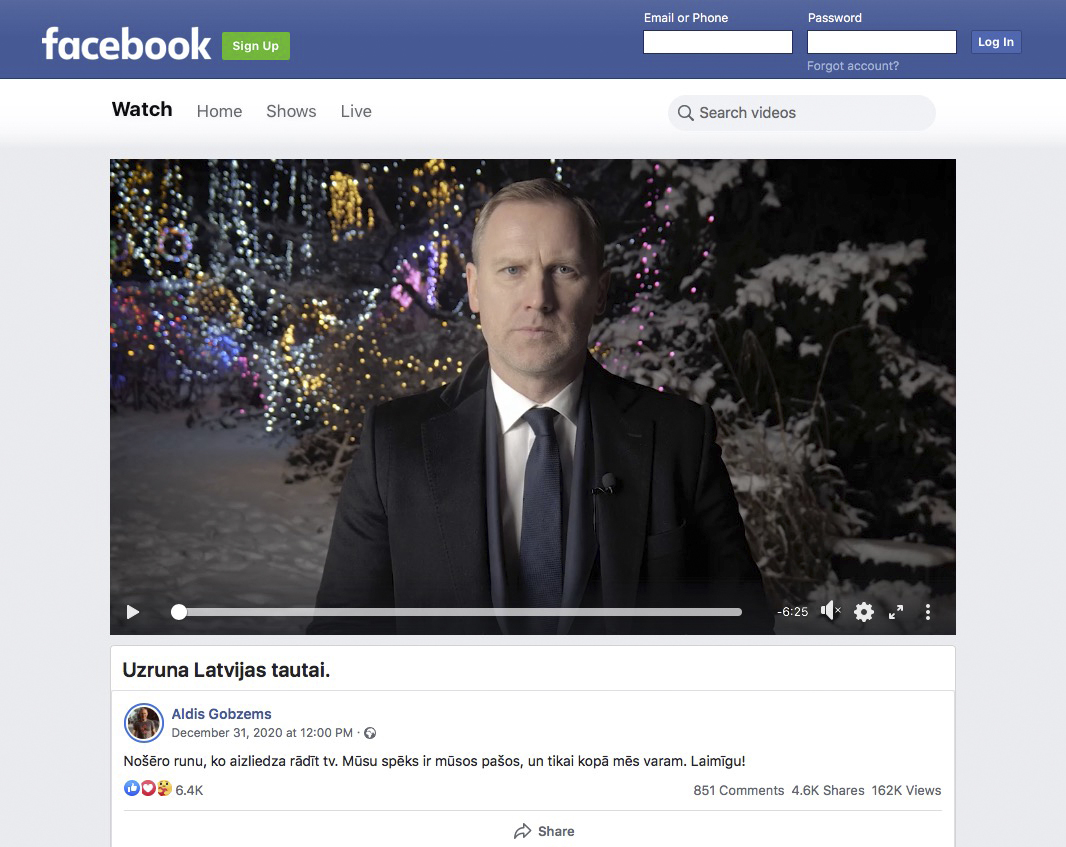Focus the Email or Phone field
Screen dimensions: 1066x847
pyautogui.click(x=718, y=41)
